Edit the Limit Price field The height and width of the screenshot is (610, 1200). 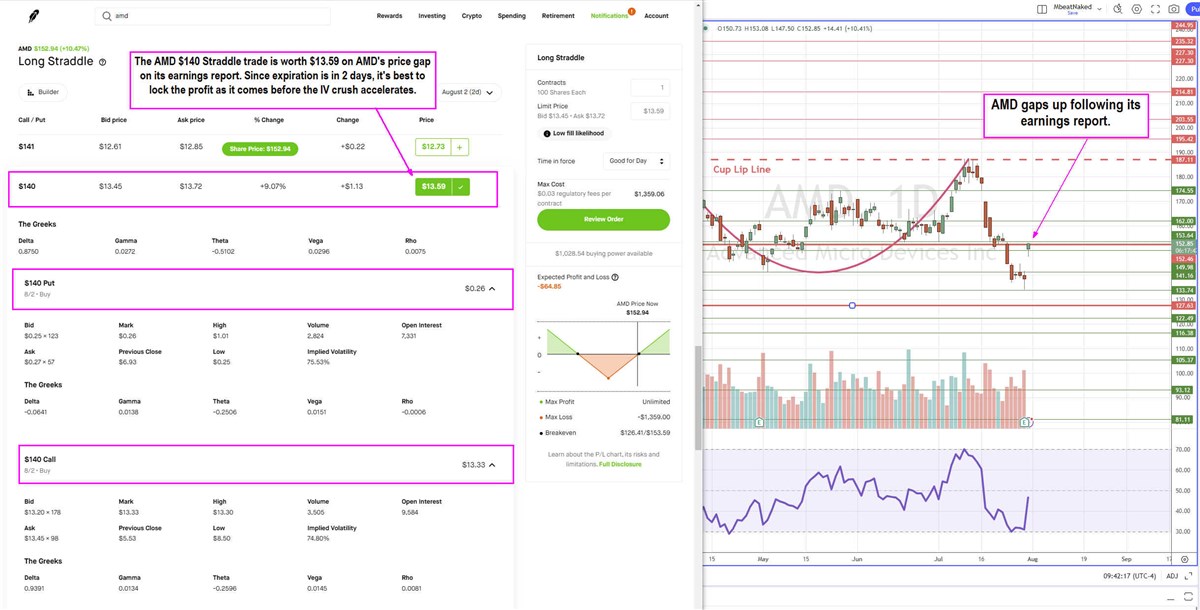651,111
